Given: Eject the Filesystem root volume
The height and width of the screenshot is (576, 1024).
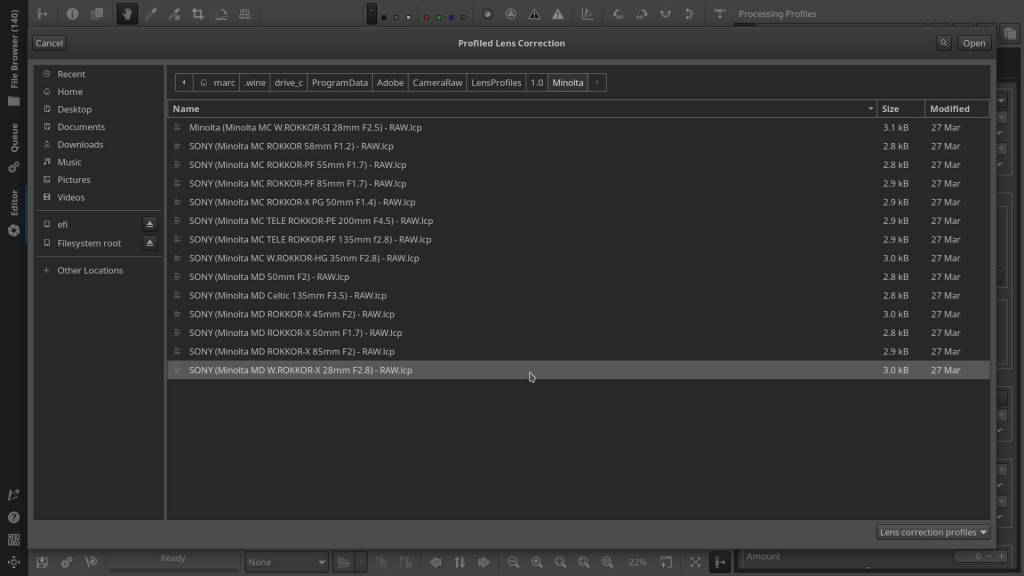Looking at the screenshot, I should pyautogui.click(x=150, y=243).
